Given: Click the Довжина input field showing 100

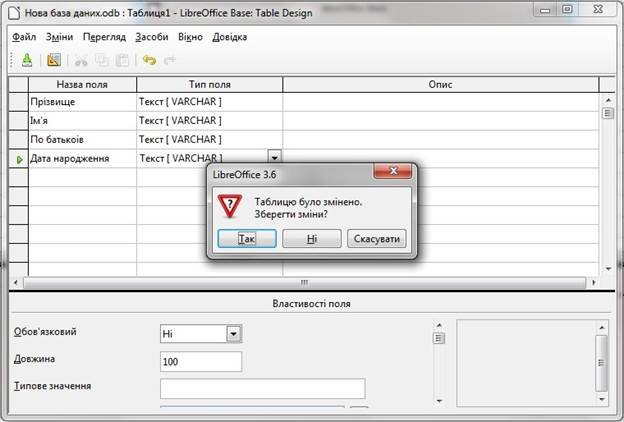Looking at the screenshot, I should point(201,361).
